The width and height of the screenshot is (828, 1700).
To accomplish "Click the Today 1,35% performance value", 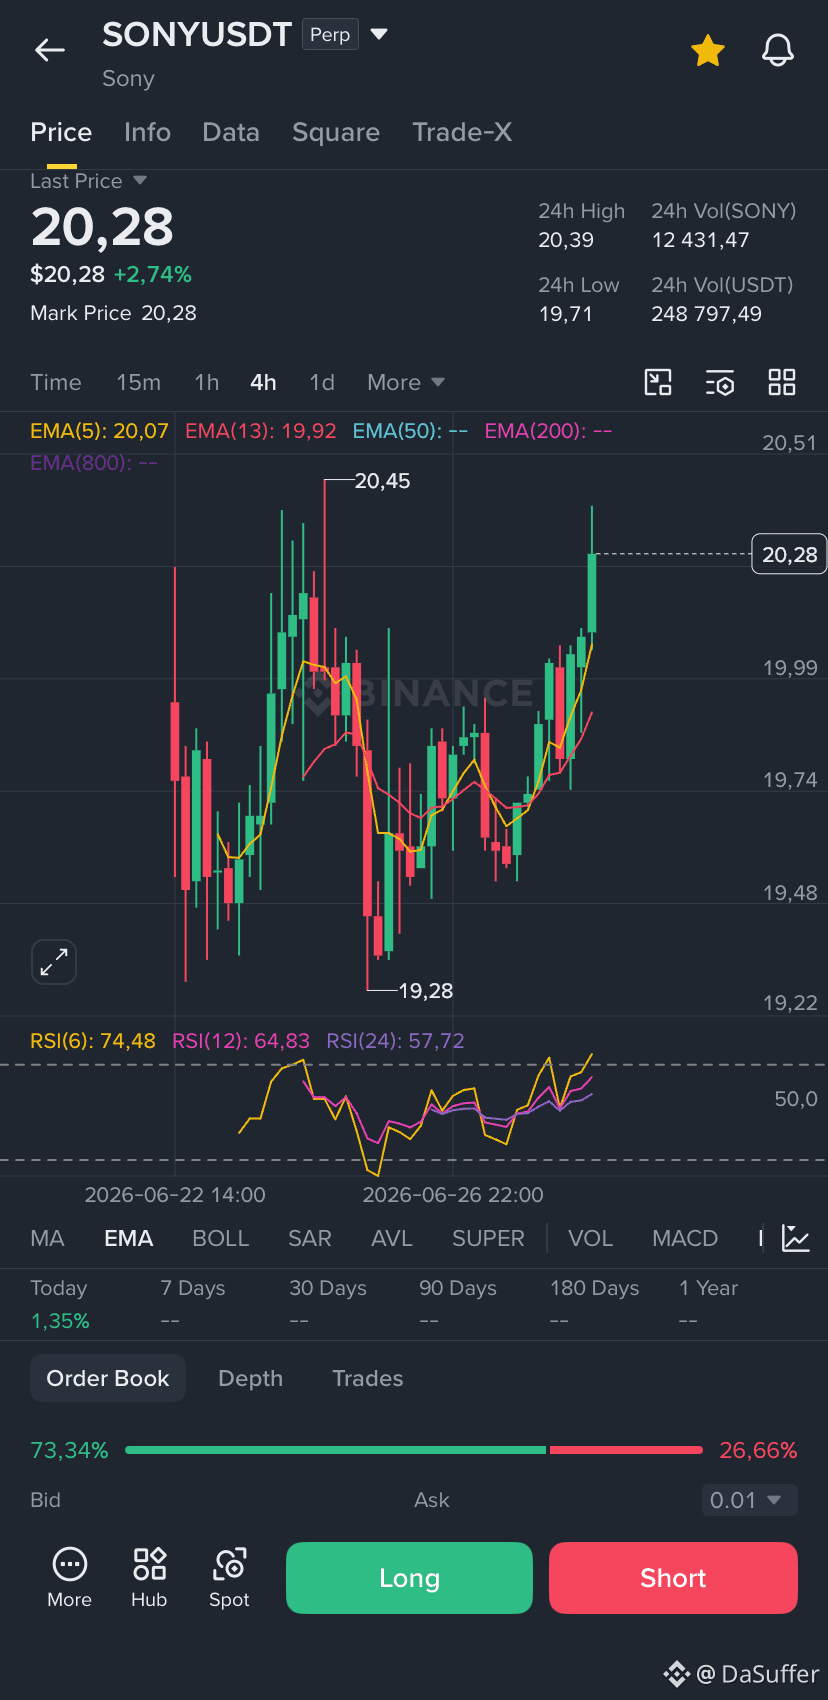I will [x=60, y=1321].
